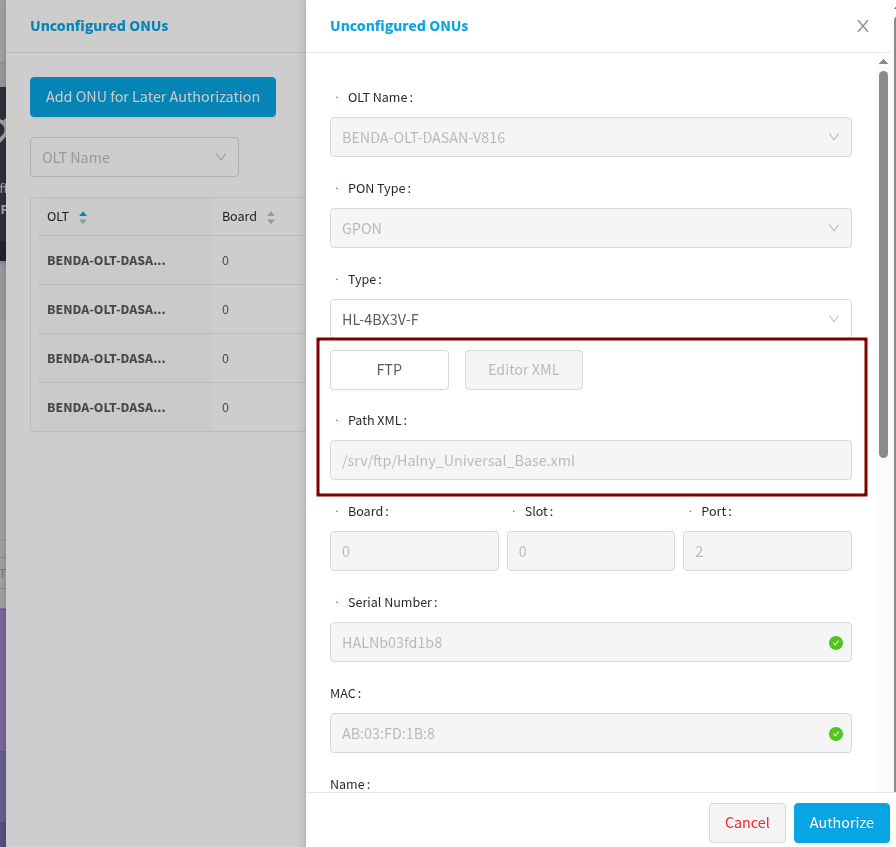Cancel the ONU authorization

[x=747, y=823]
